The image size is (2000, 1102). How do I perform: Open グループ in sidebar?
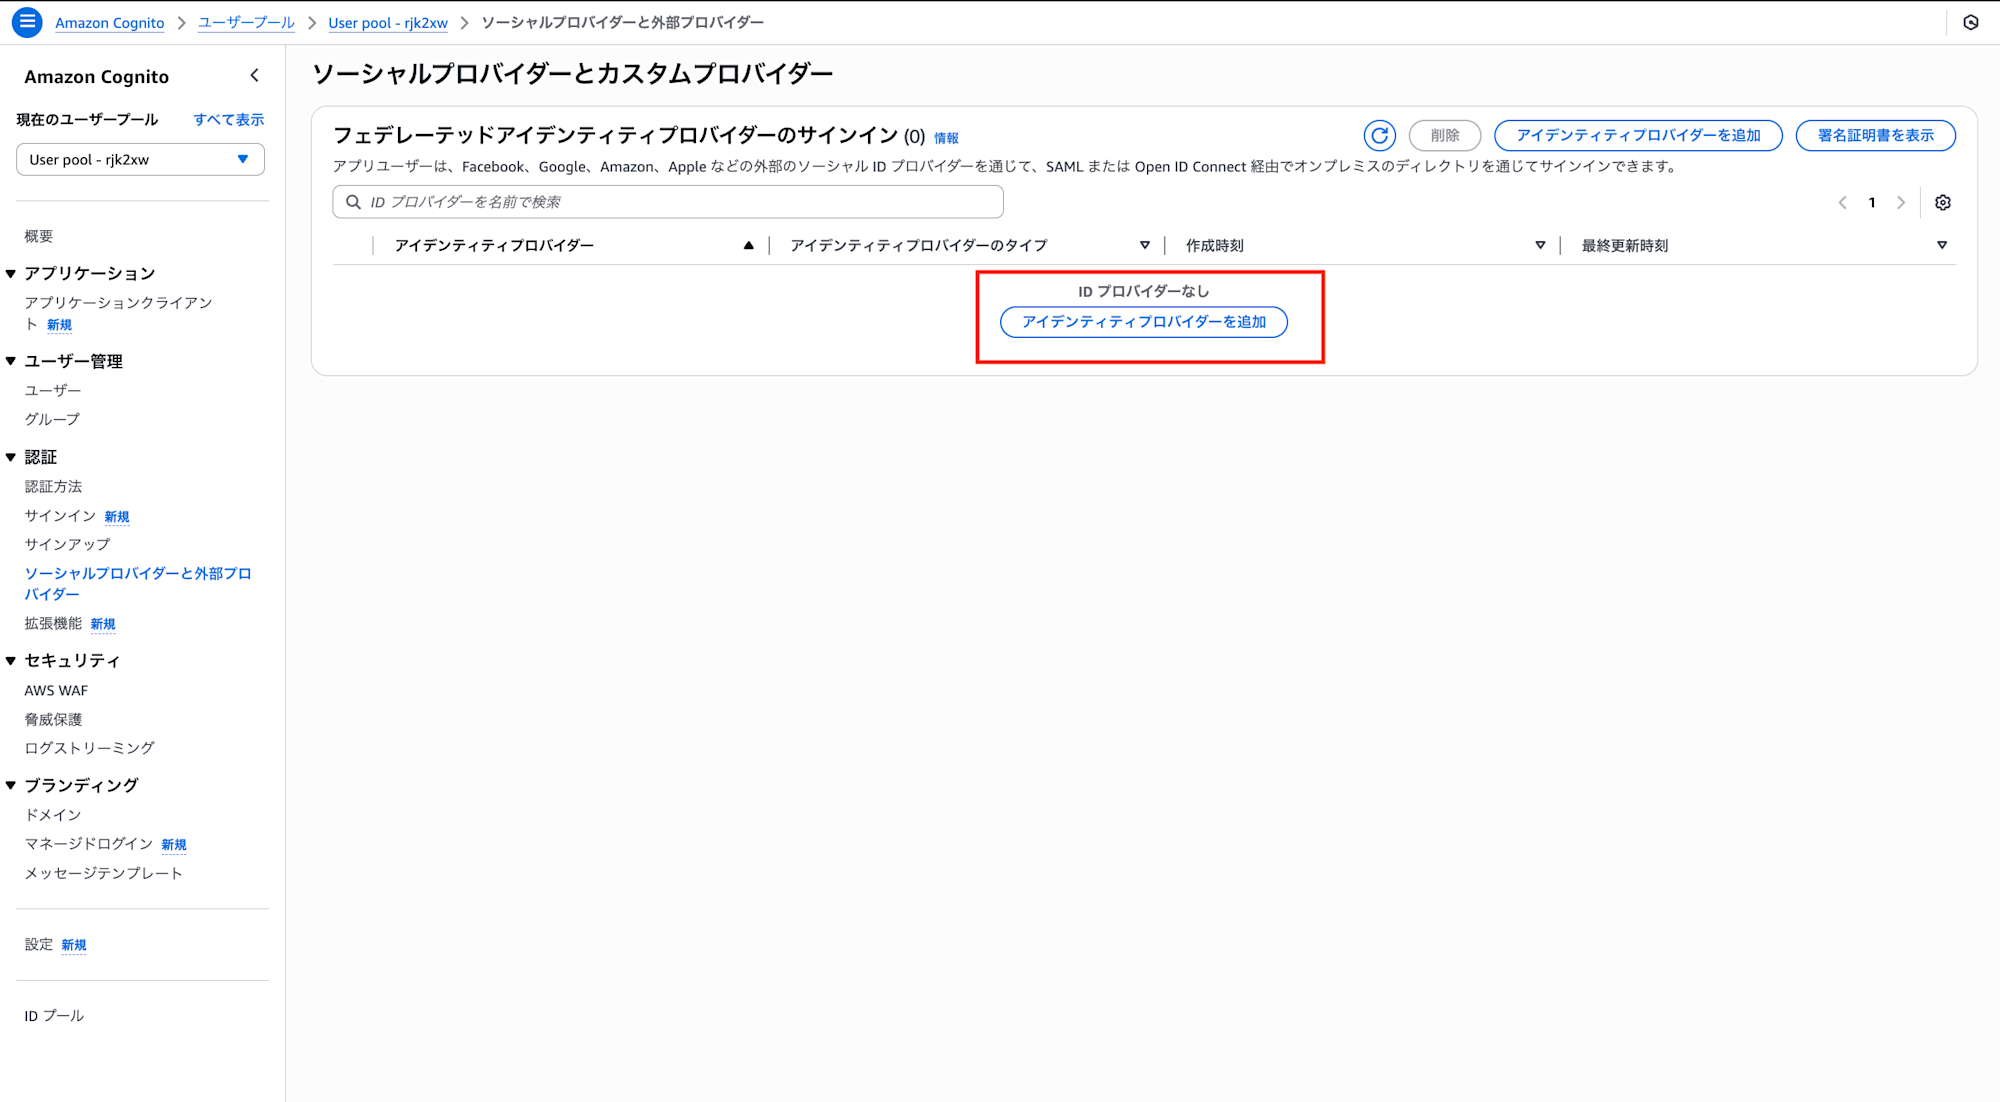click(52, 419)
